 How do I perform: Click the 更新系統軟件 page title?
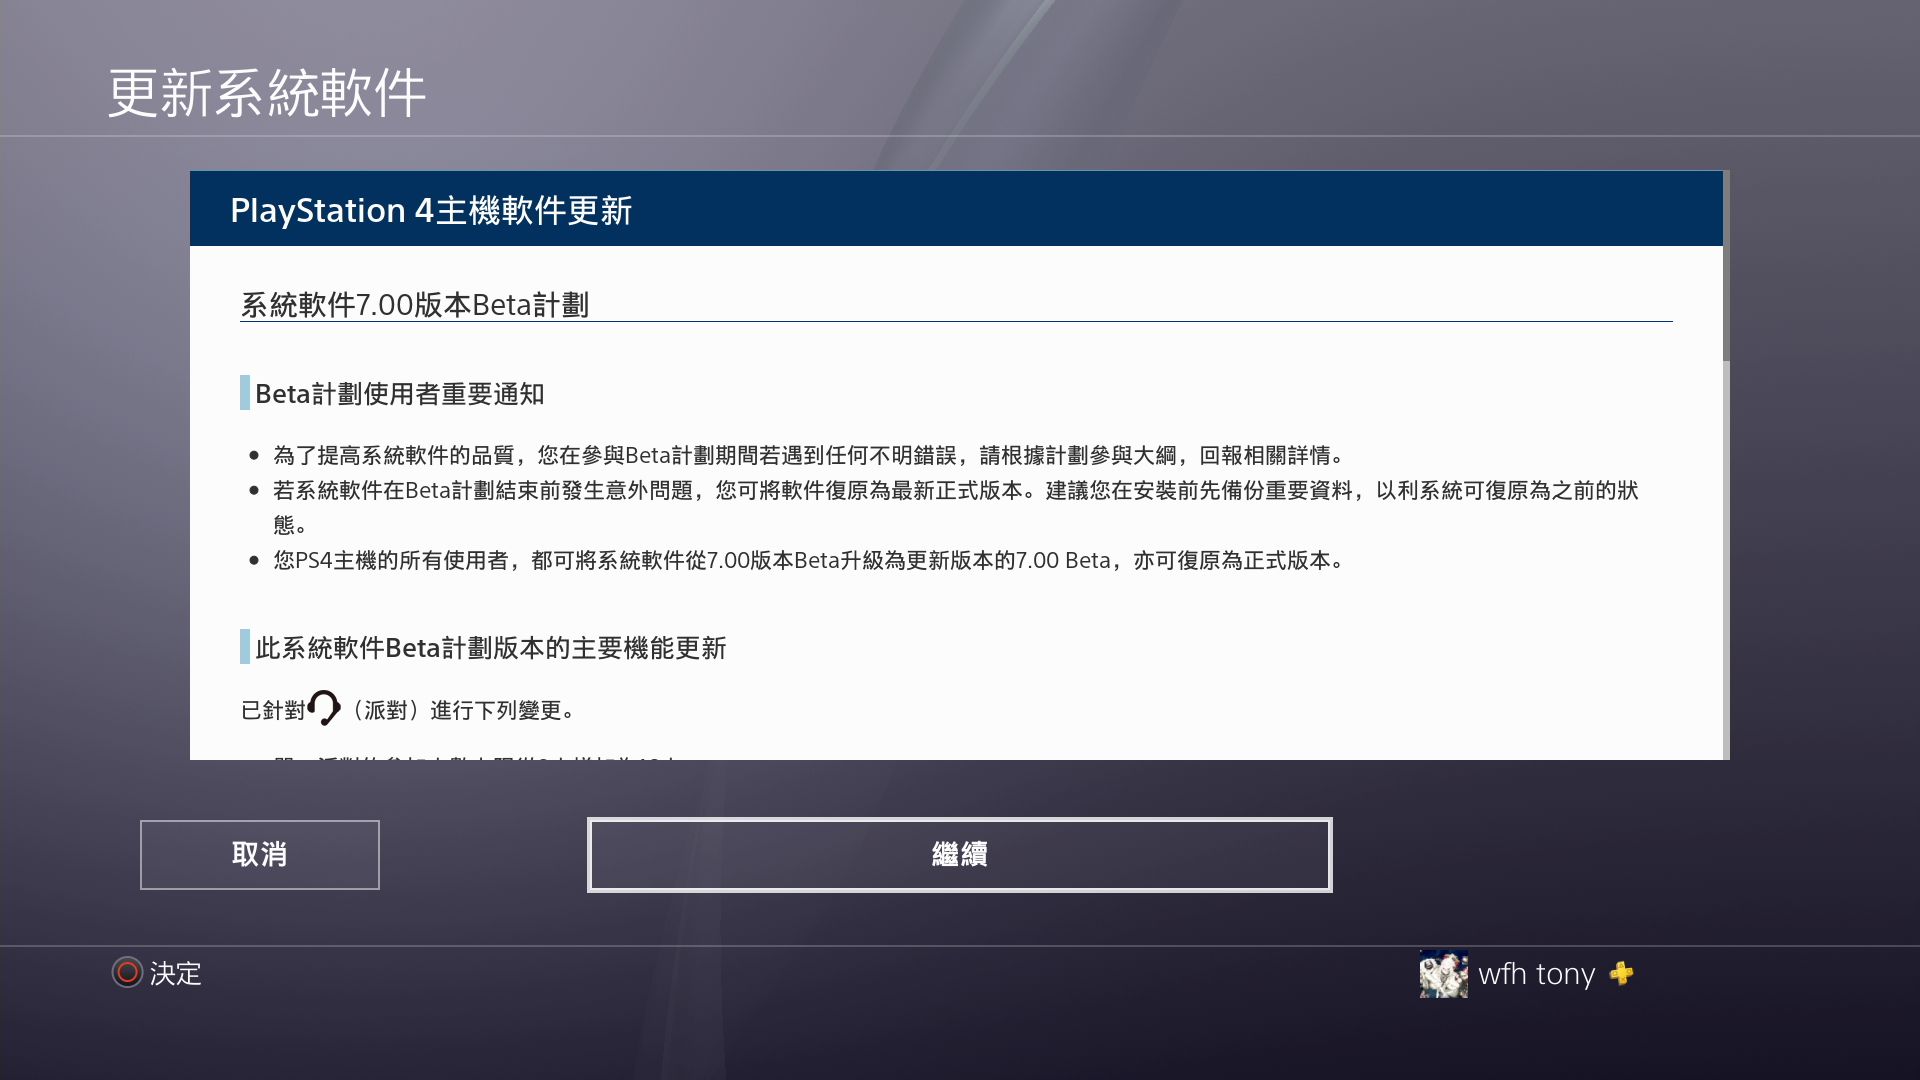[267, 94]
